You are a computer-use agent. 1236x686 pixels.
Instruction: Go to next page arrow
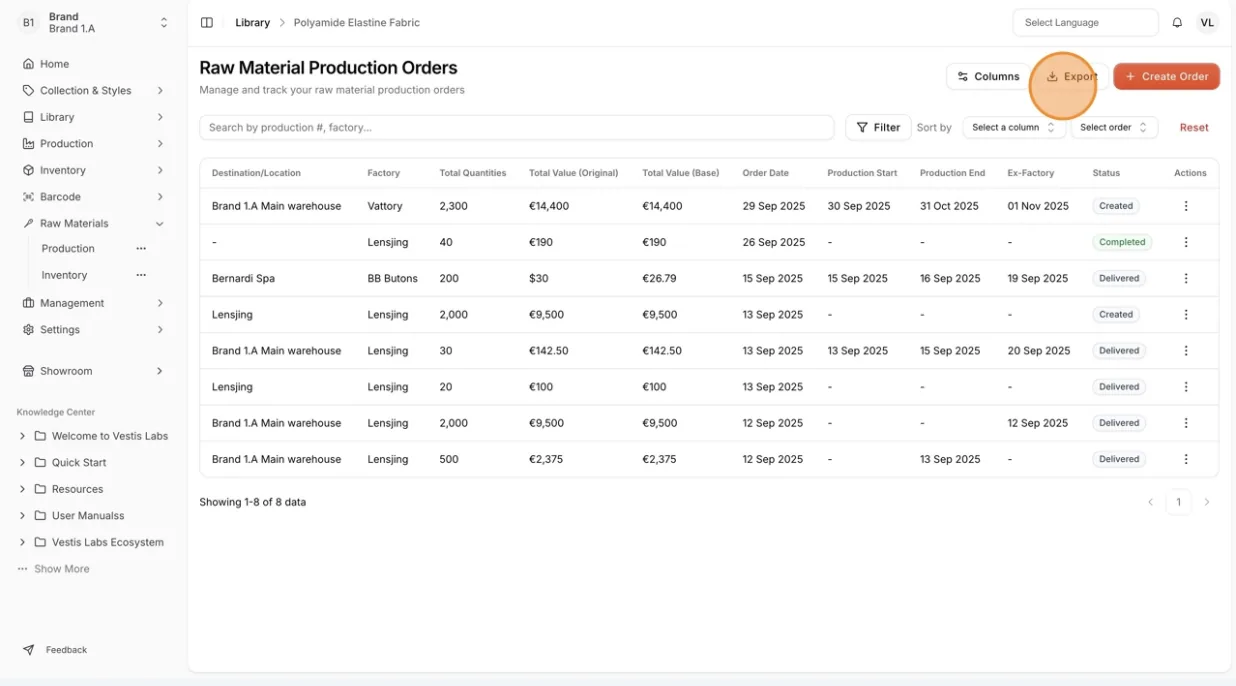coord(1207,502)
